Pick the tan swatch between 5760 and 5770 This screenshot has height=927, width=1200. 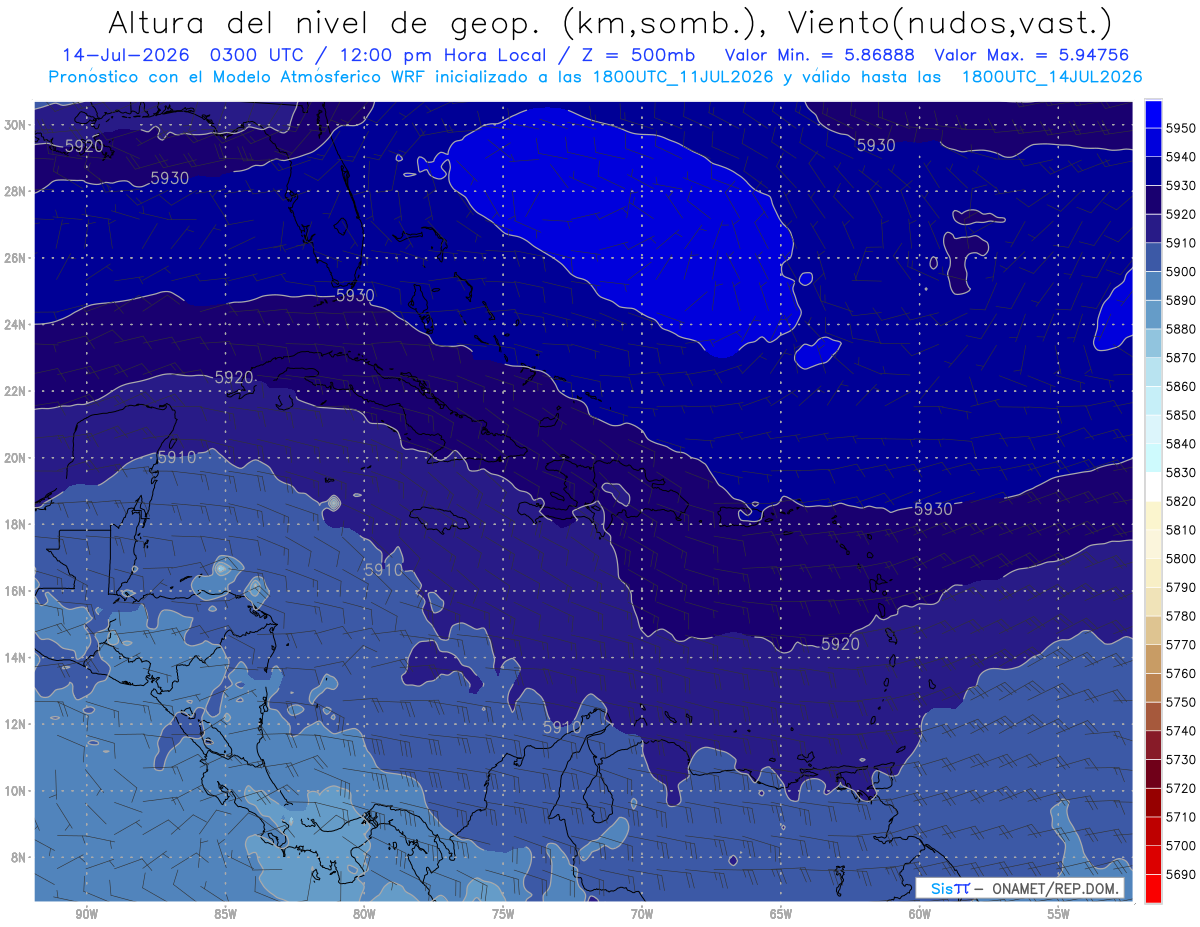pos(1153,658)
